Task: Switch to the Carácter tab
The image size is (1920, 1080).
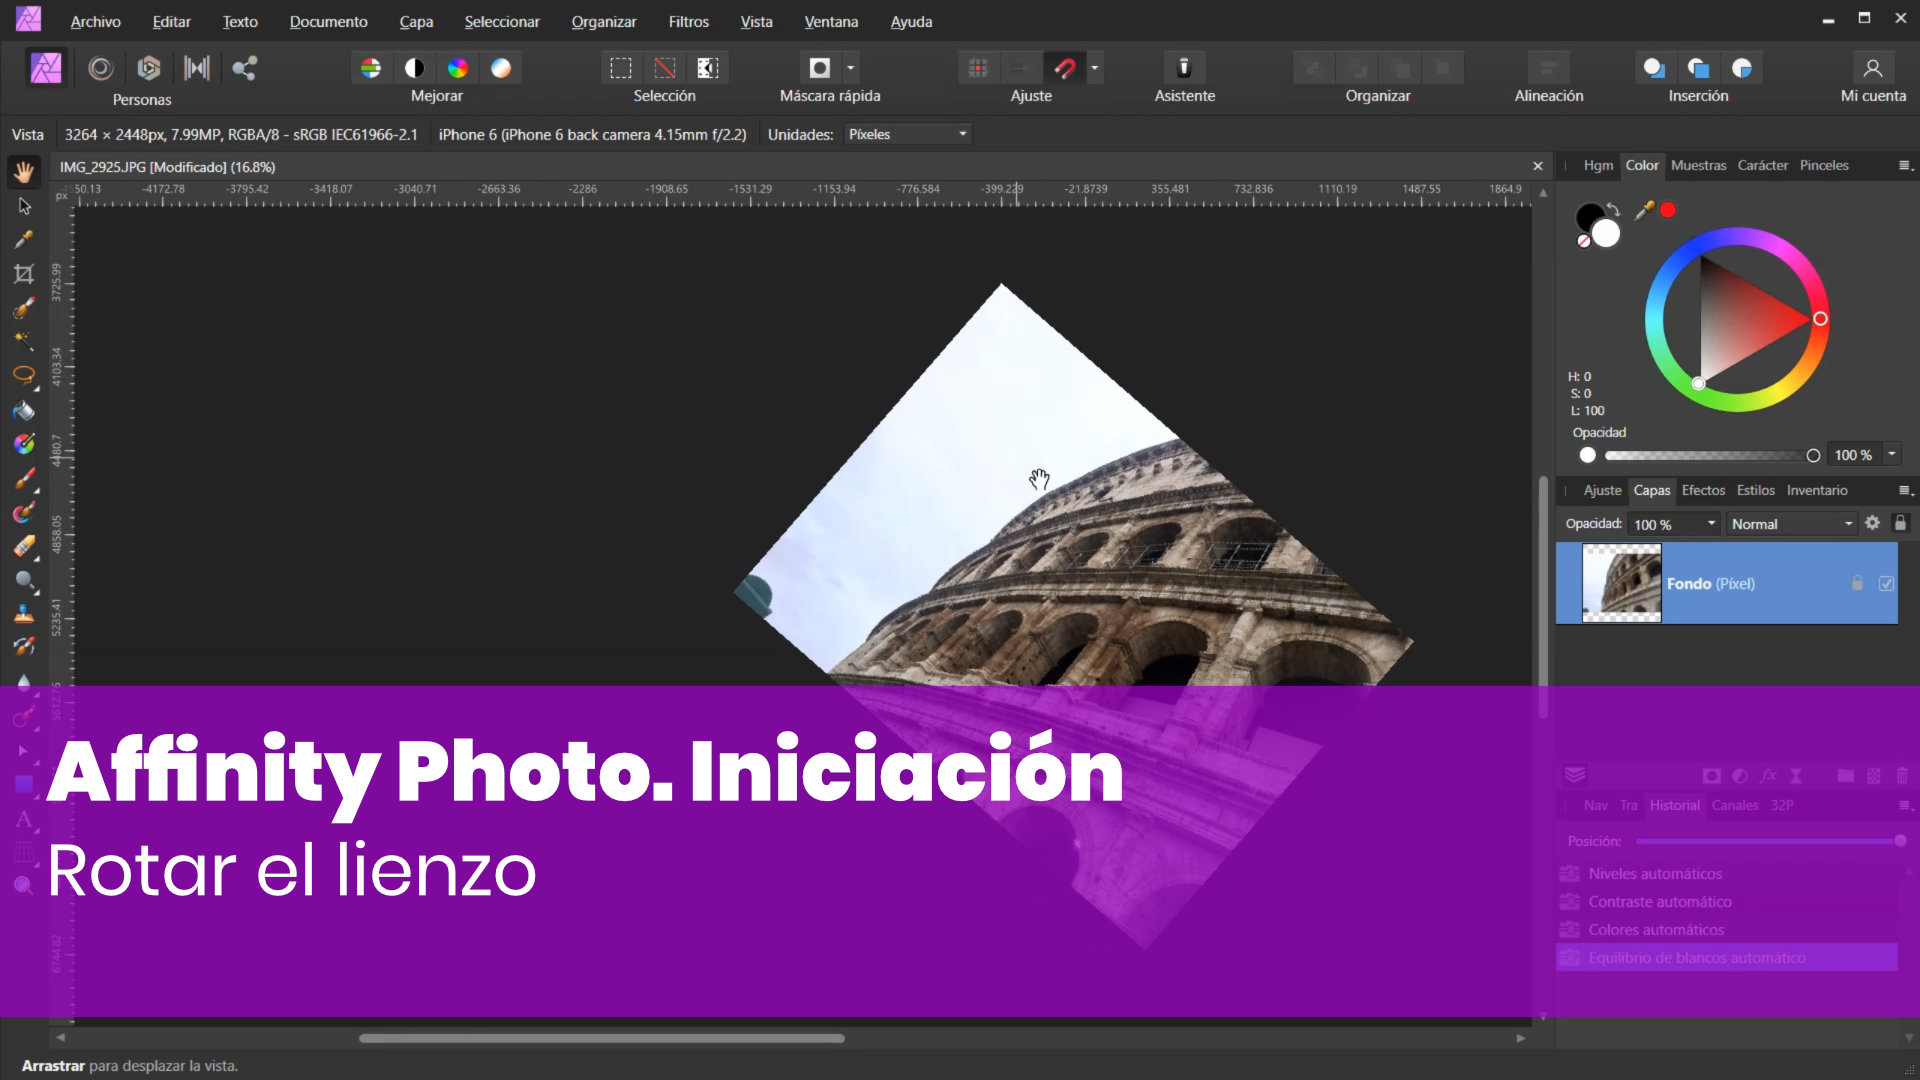Action: pyautogui.click(x=1762, y=165)
